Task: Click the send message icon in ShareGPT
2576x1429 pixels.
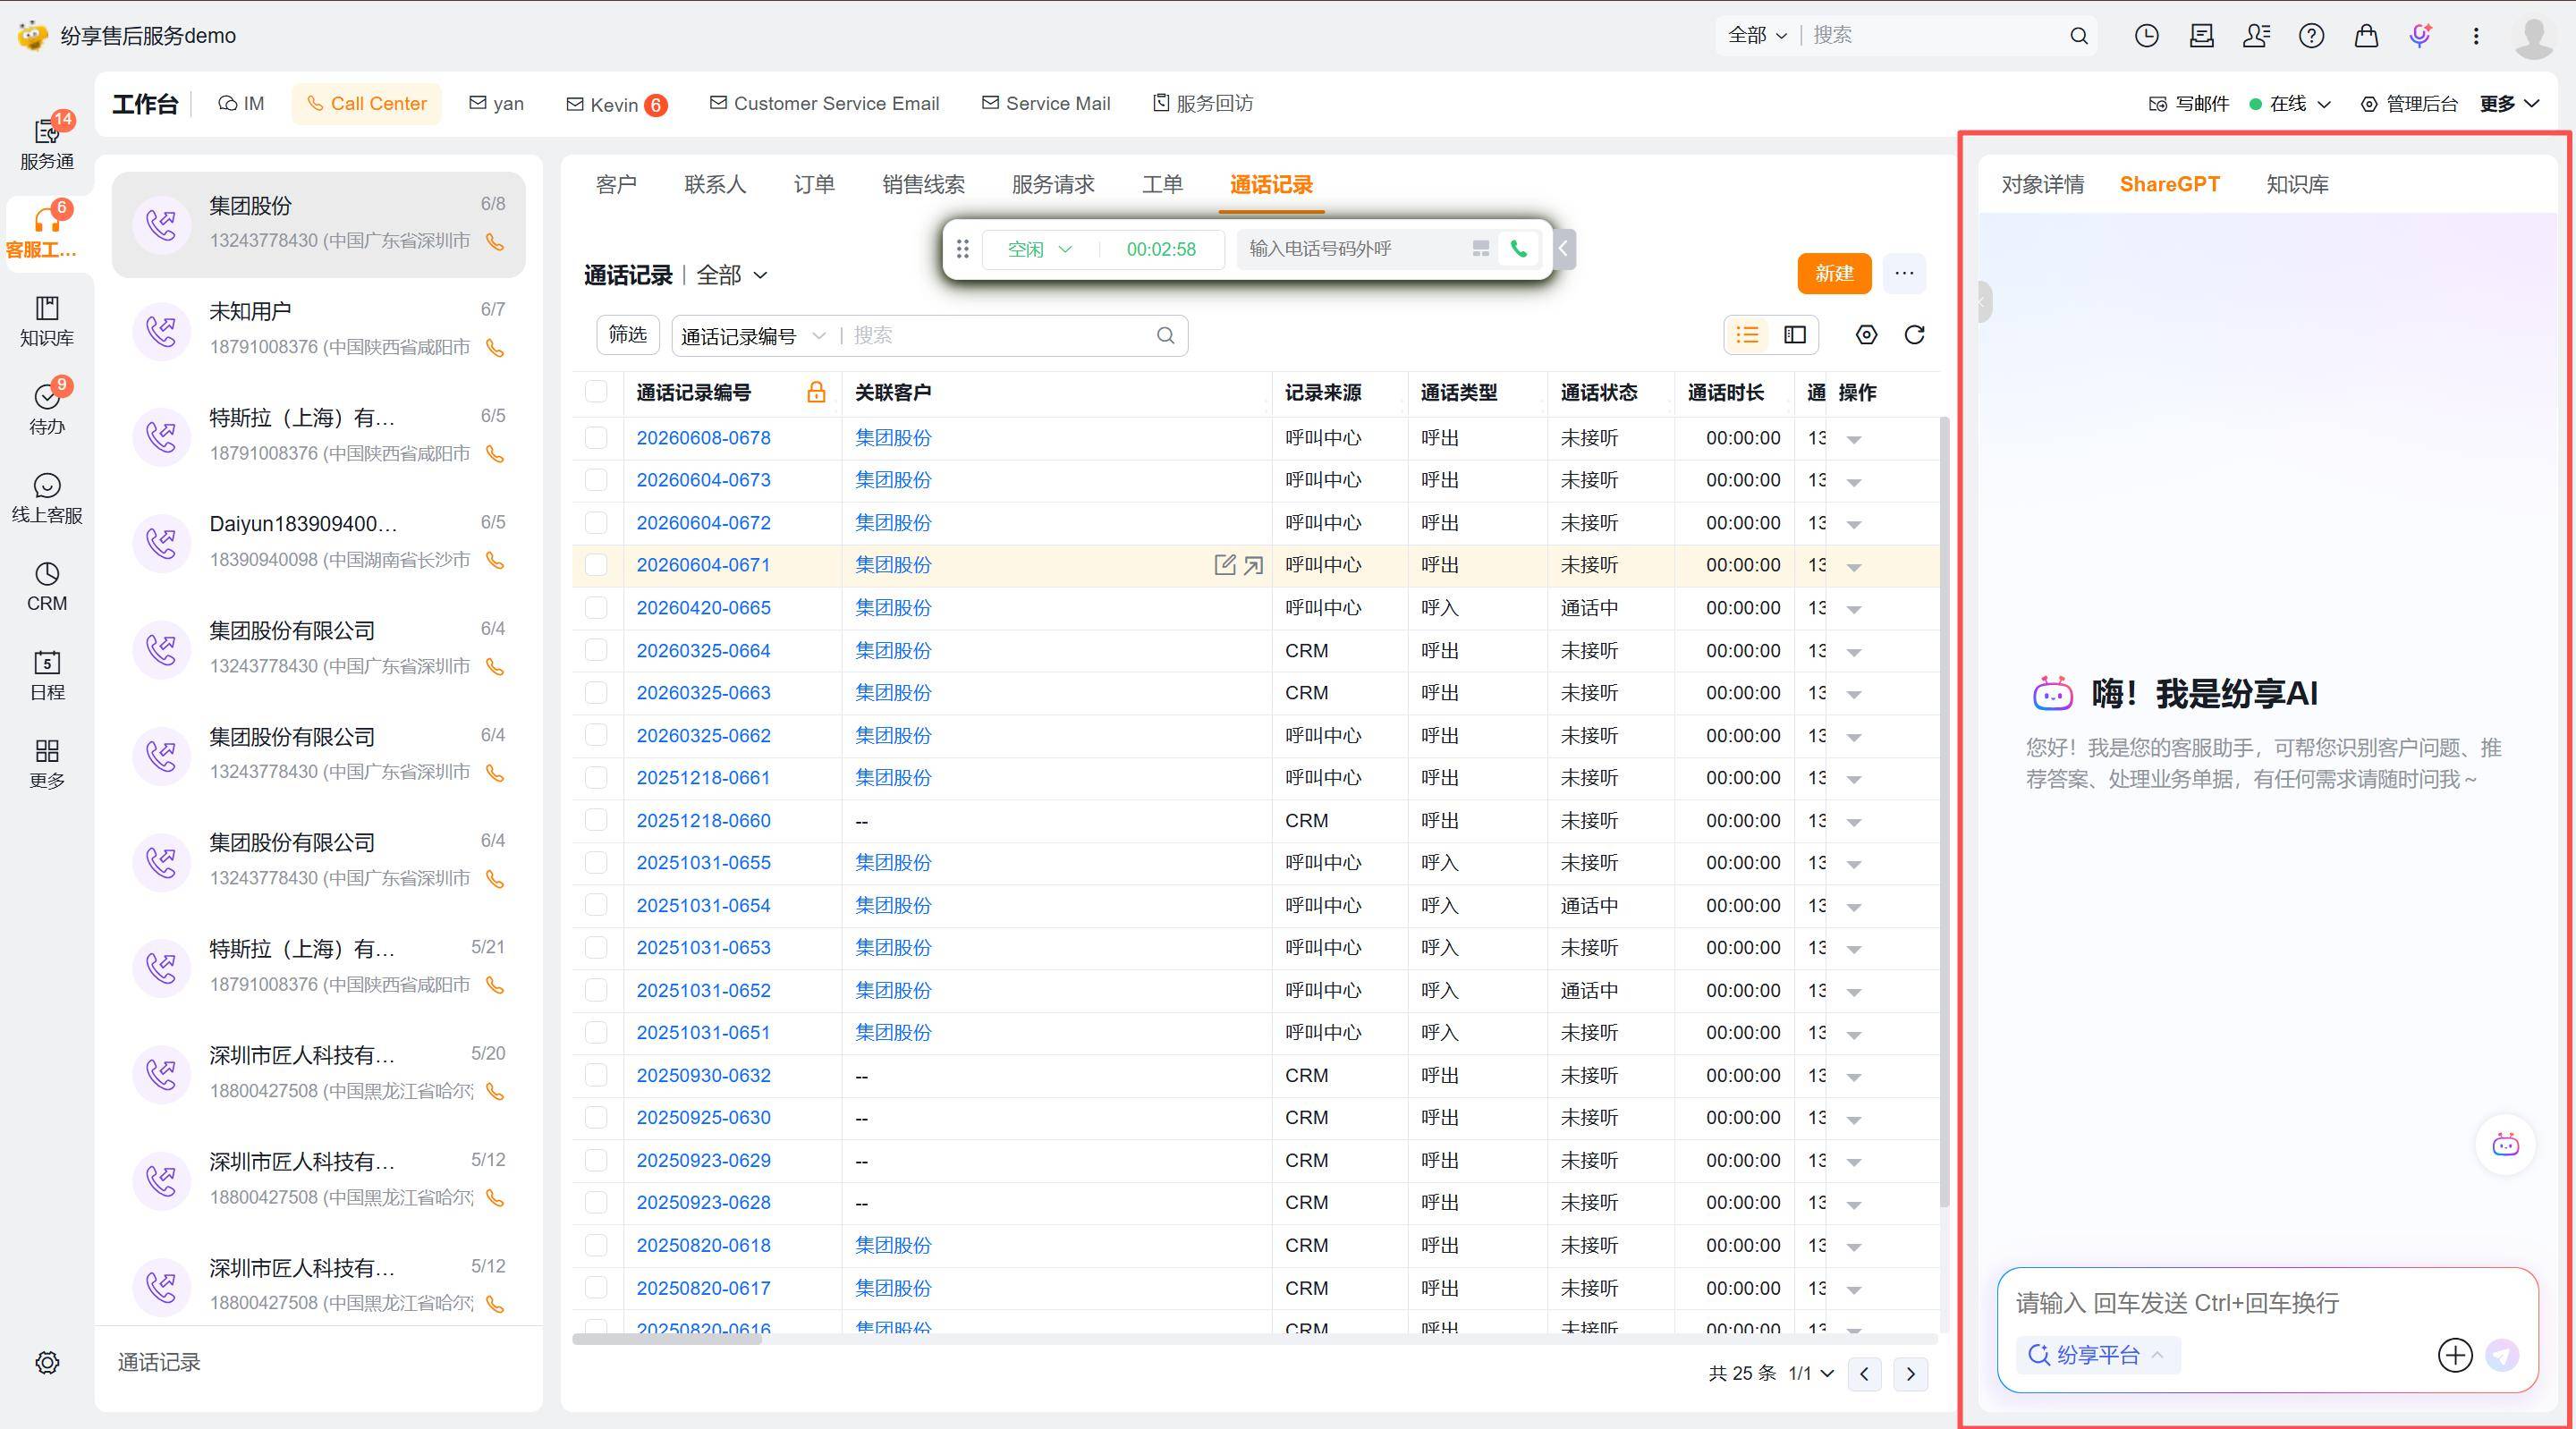Action: (2502, 1355)
